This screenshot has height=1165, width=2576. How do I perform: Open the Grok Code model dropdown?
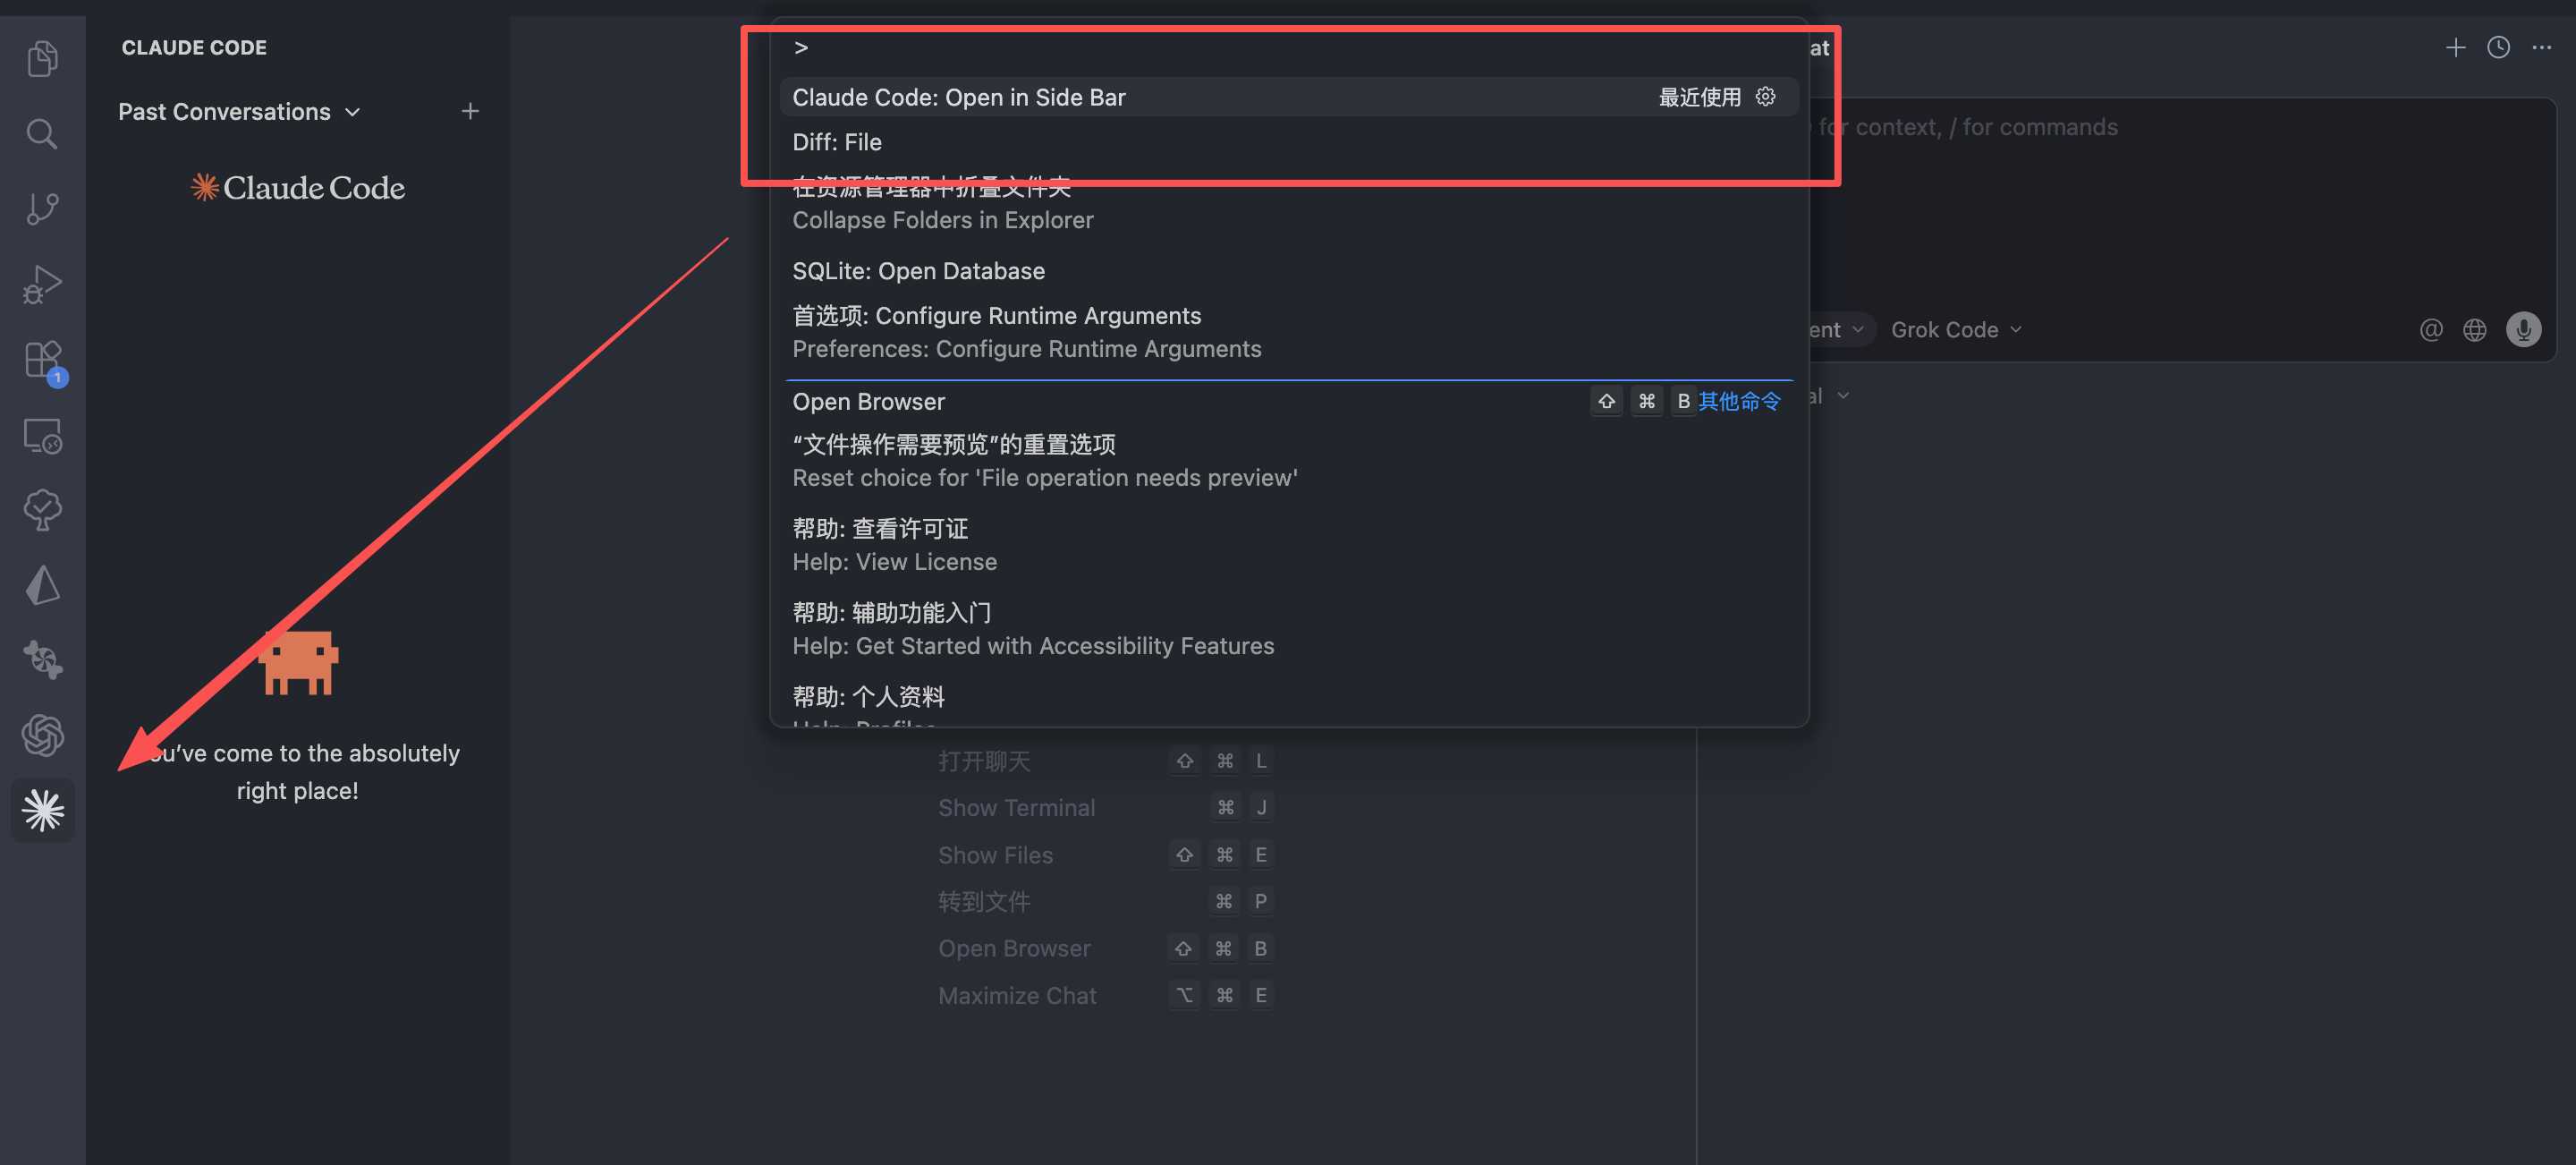[x=1956, y=330]
